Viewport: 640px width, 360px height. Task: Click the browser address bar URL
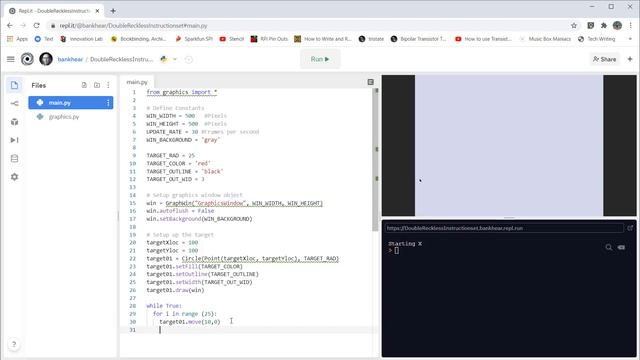point(133,25)
